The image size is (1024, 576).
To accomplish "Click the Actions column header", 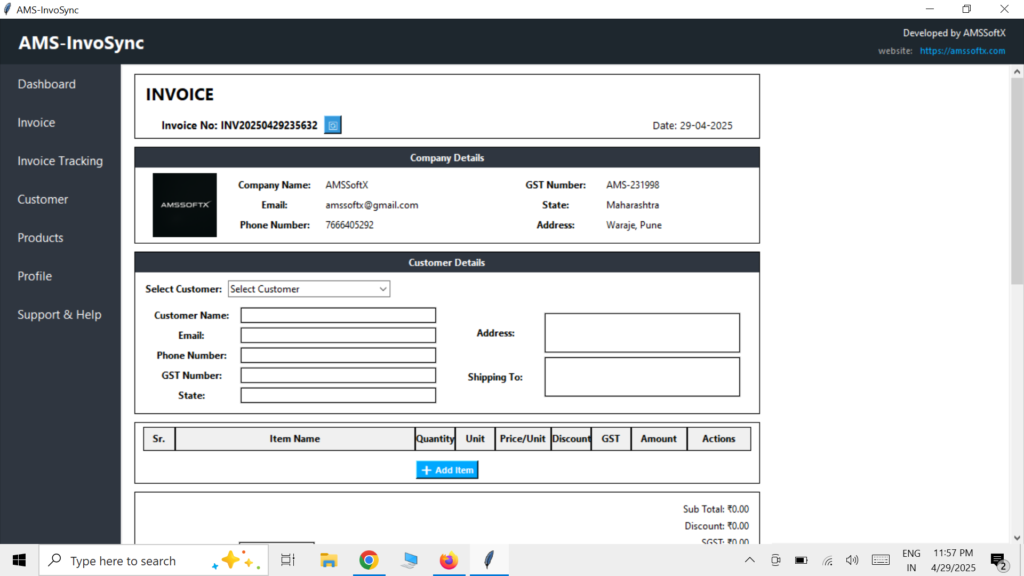I will [x=718, y=439].
